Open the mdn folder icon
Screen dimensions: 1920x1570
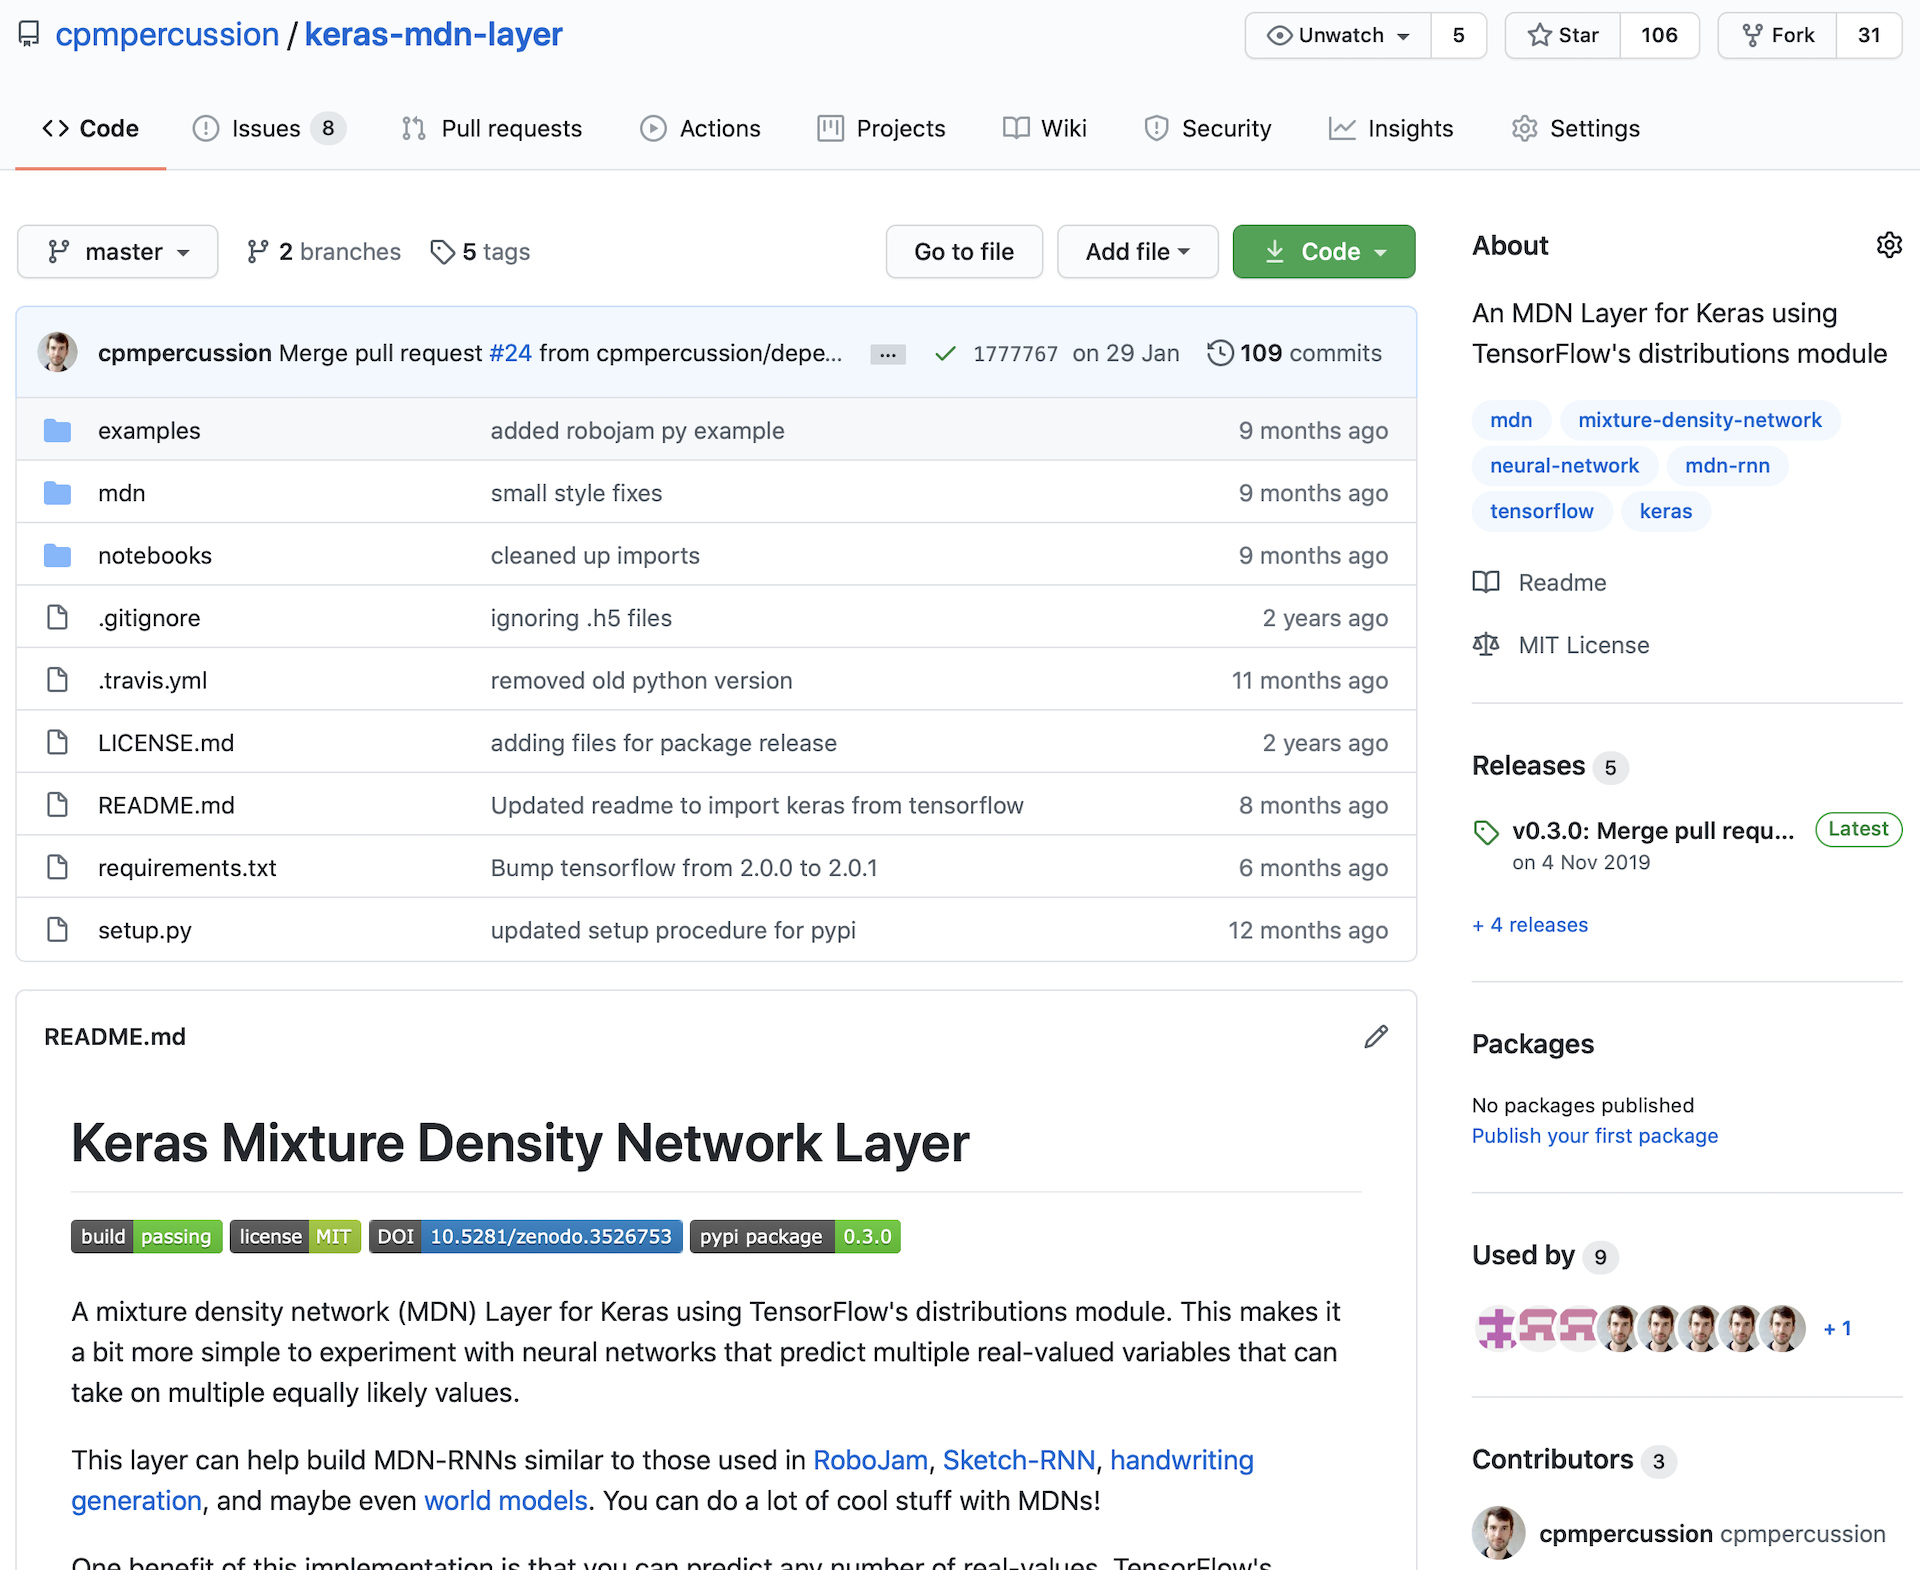pyautogui.click(x=58, y=493)
